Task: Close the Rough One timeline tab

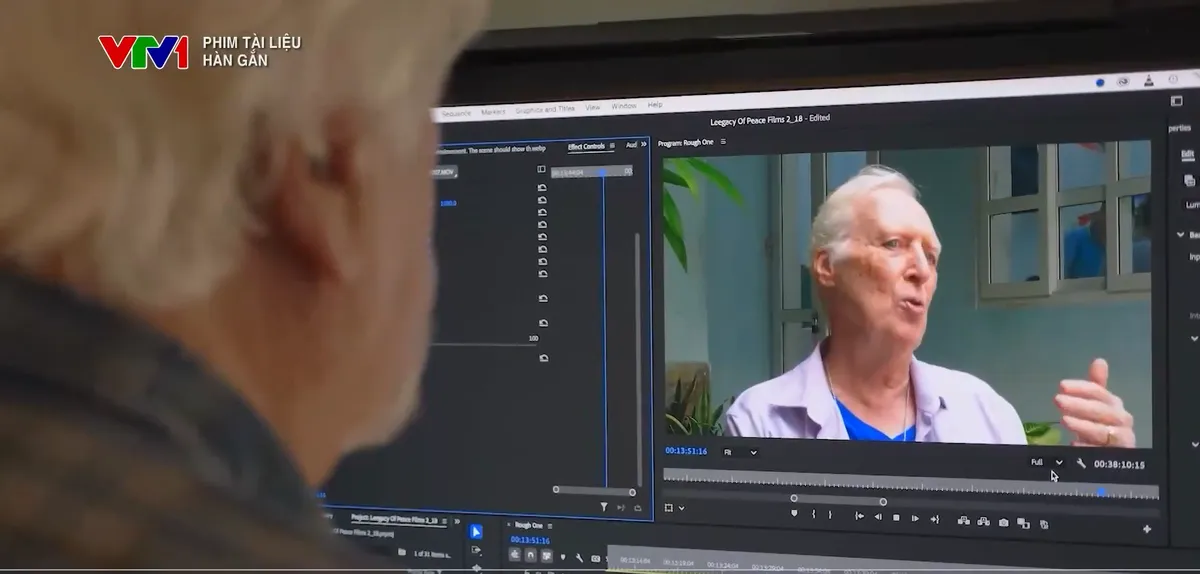Action: 508,524
